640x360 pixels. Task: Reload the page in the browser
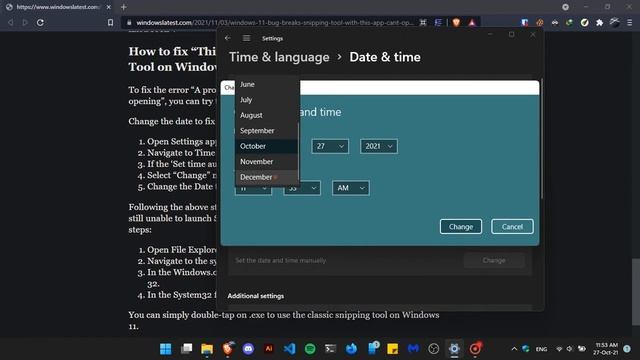[40, 22]
